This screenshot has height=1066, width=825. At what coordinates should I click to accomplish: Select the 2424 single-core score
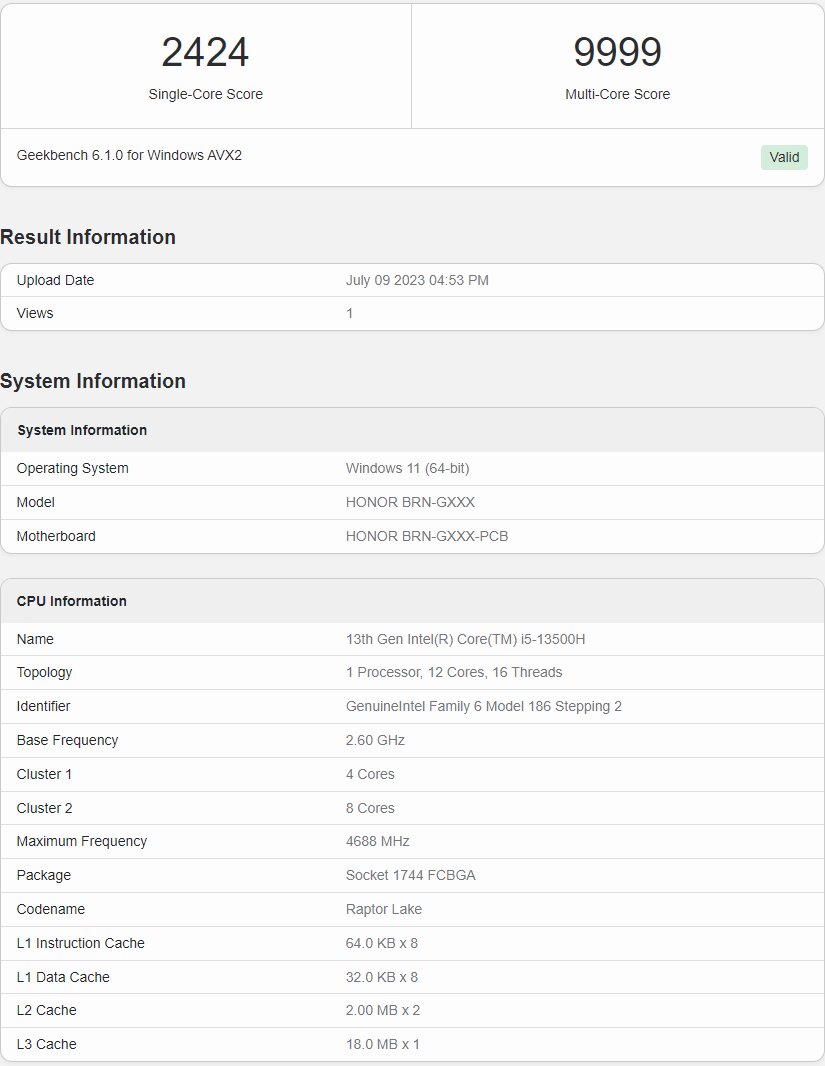(x=205, y=52)
